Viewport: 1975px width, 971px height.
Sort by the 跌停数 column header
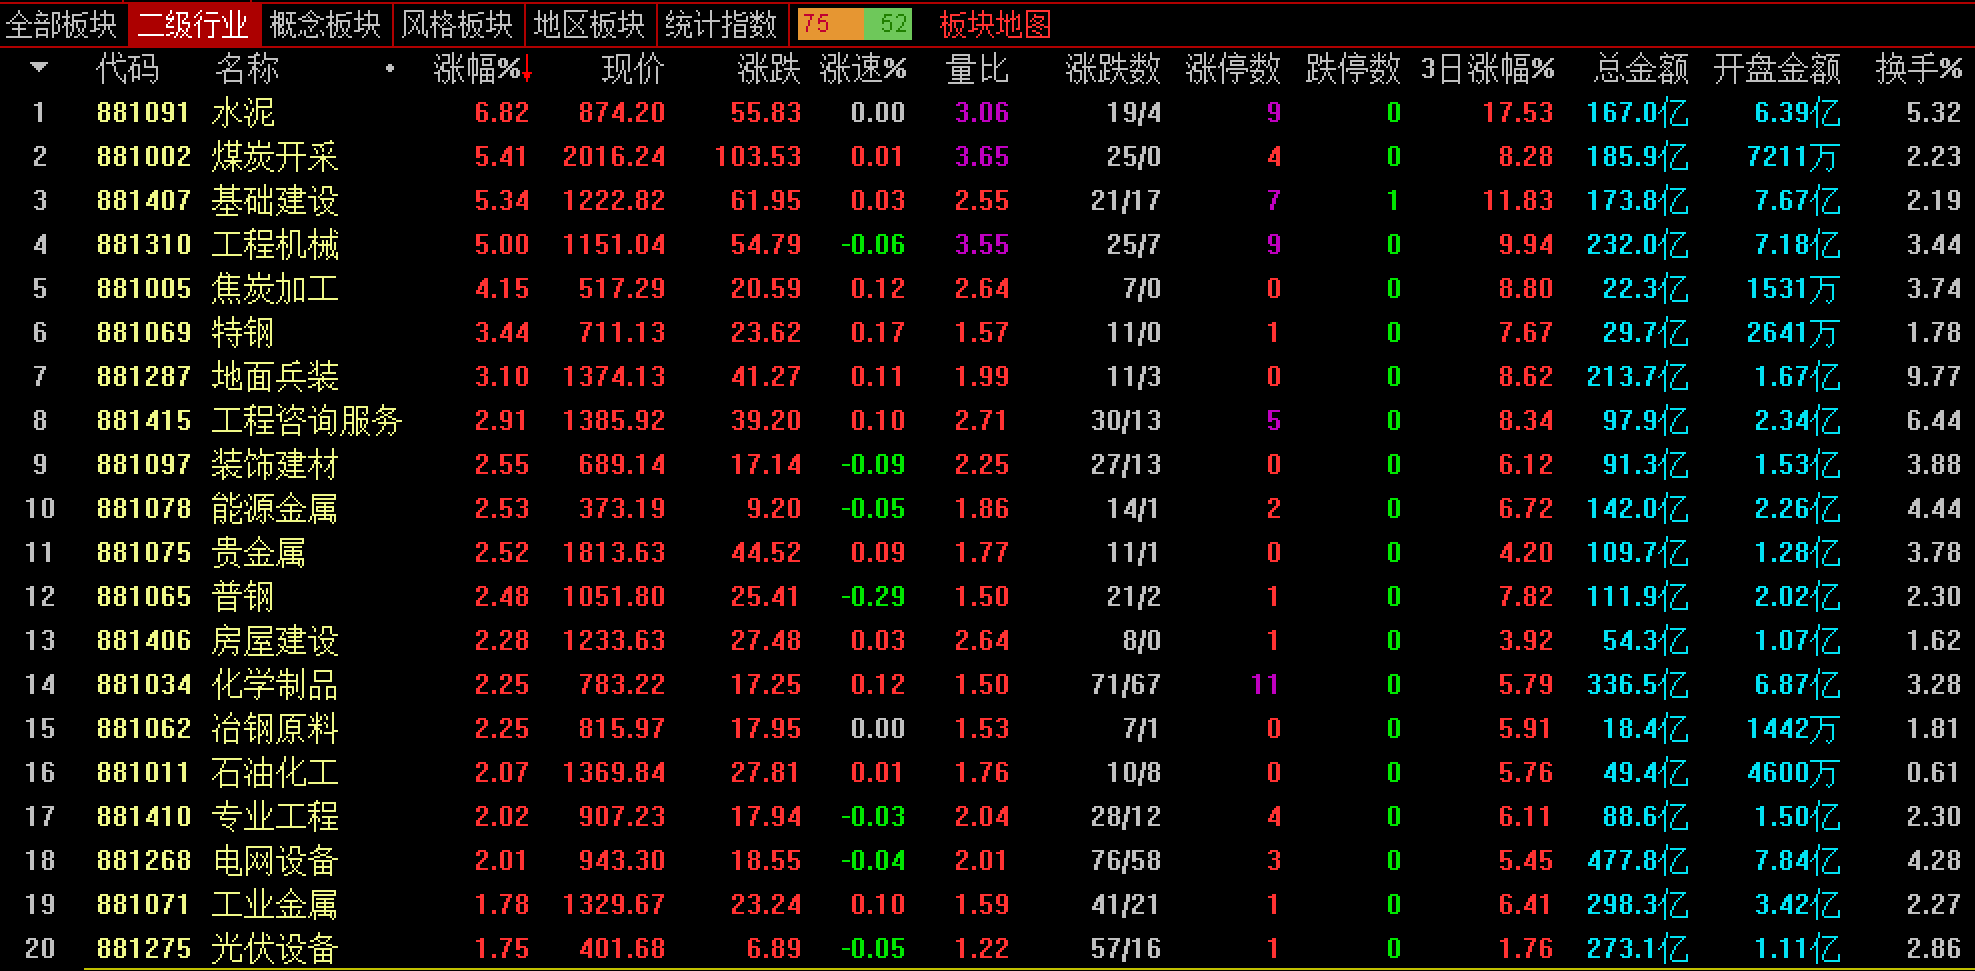1353,69
